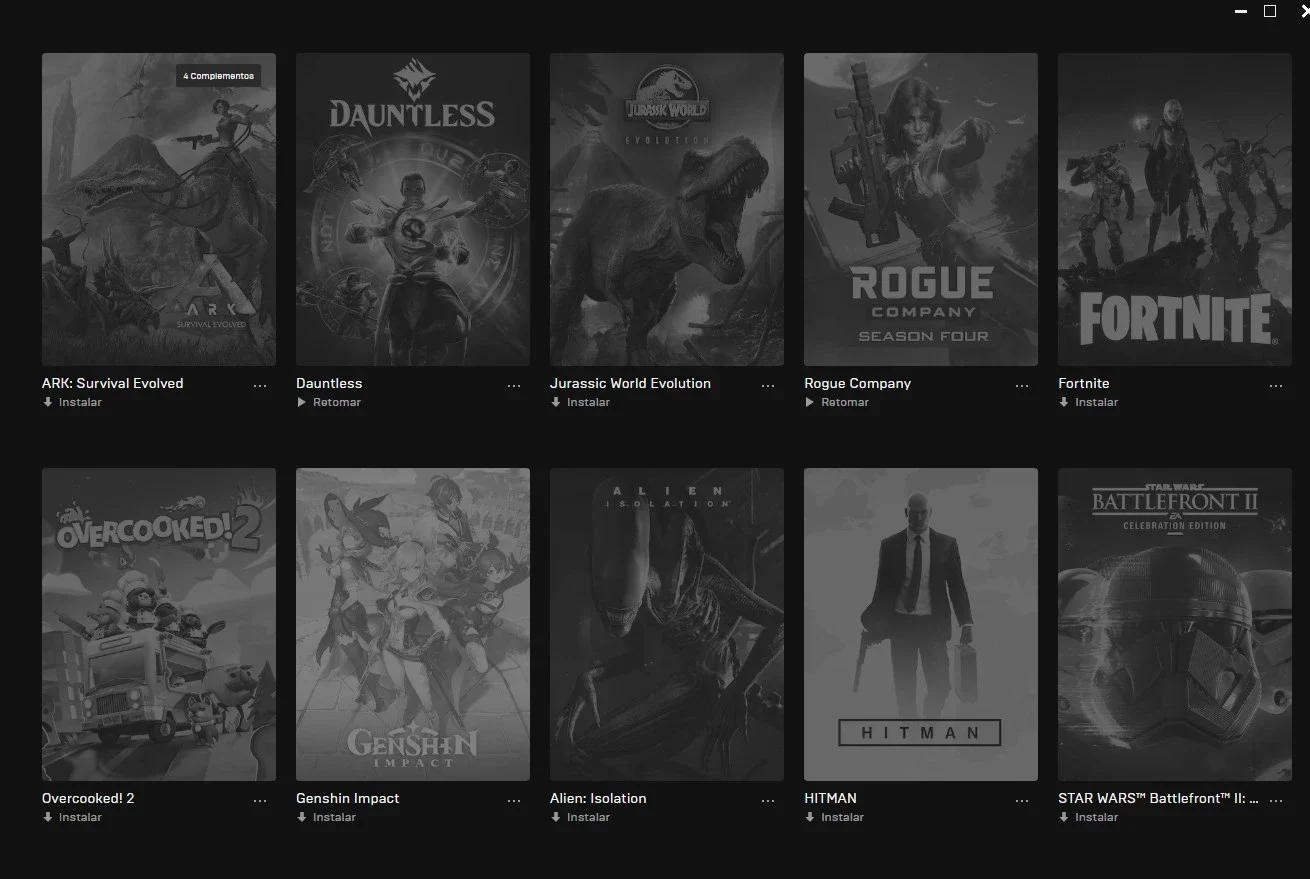Resume Rogue Company with Retomar
The width and height of the screenshot is (1310, 879).
point(837,402)
